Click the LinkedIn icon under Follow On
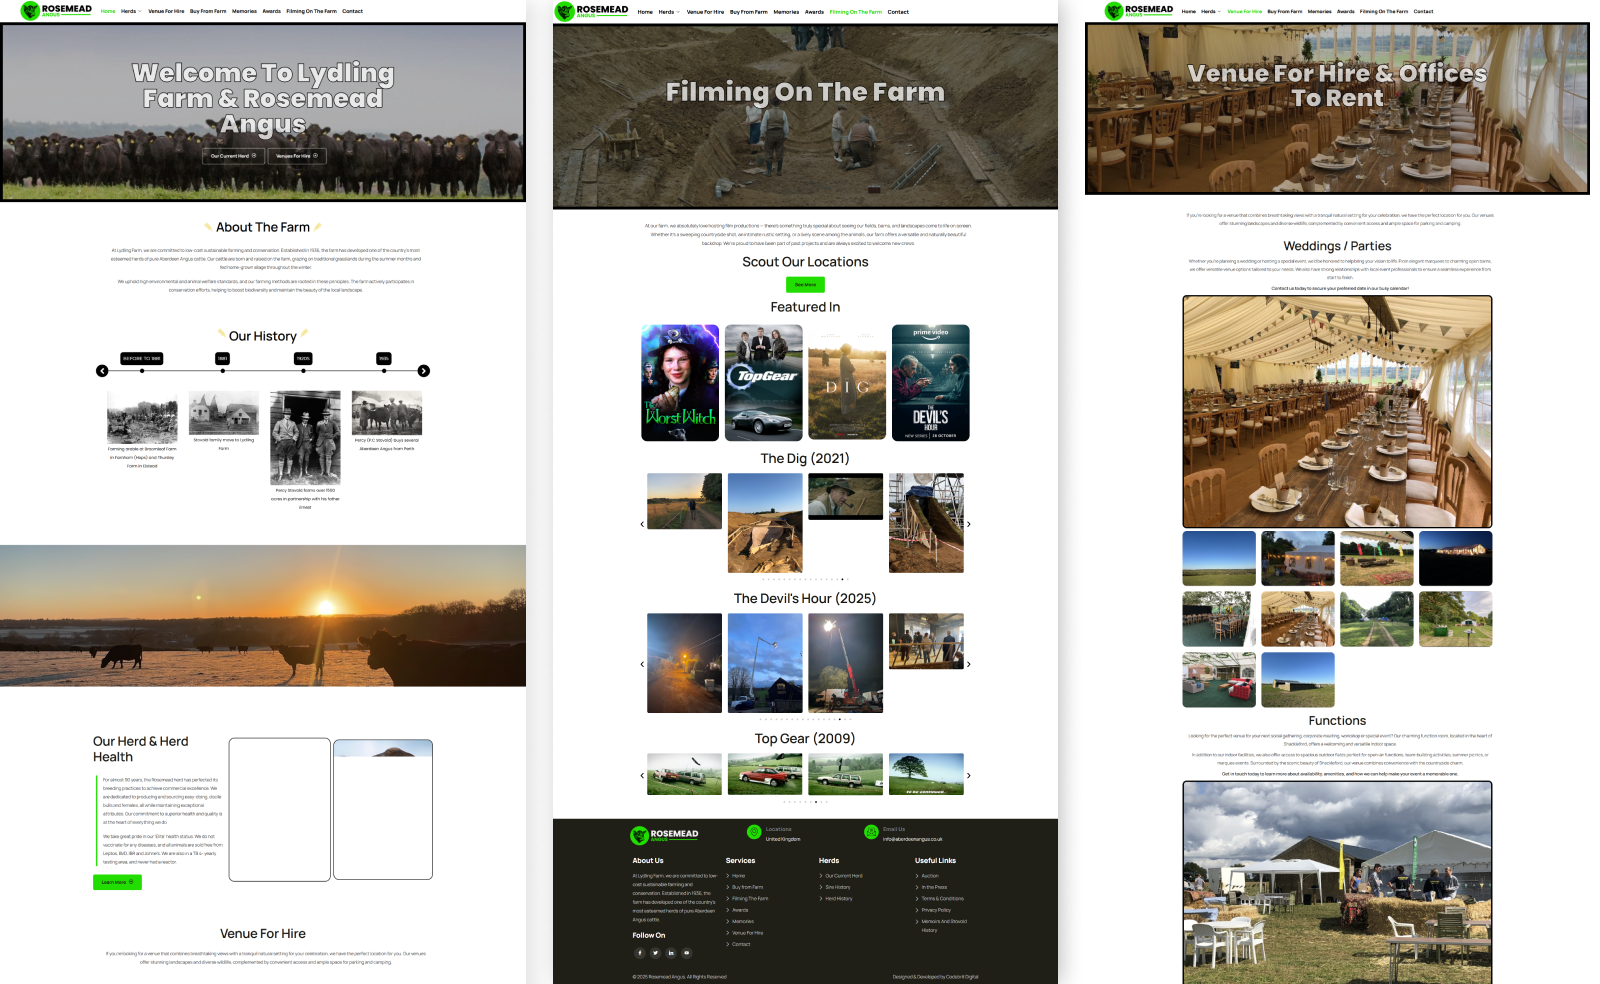1600x984 pixels. coord(671,953)
